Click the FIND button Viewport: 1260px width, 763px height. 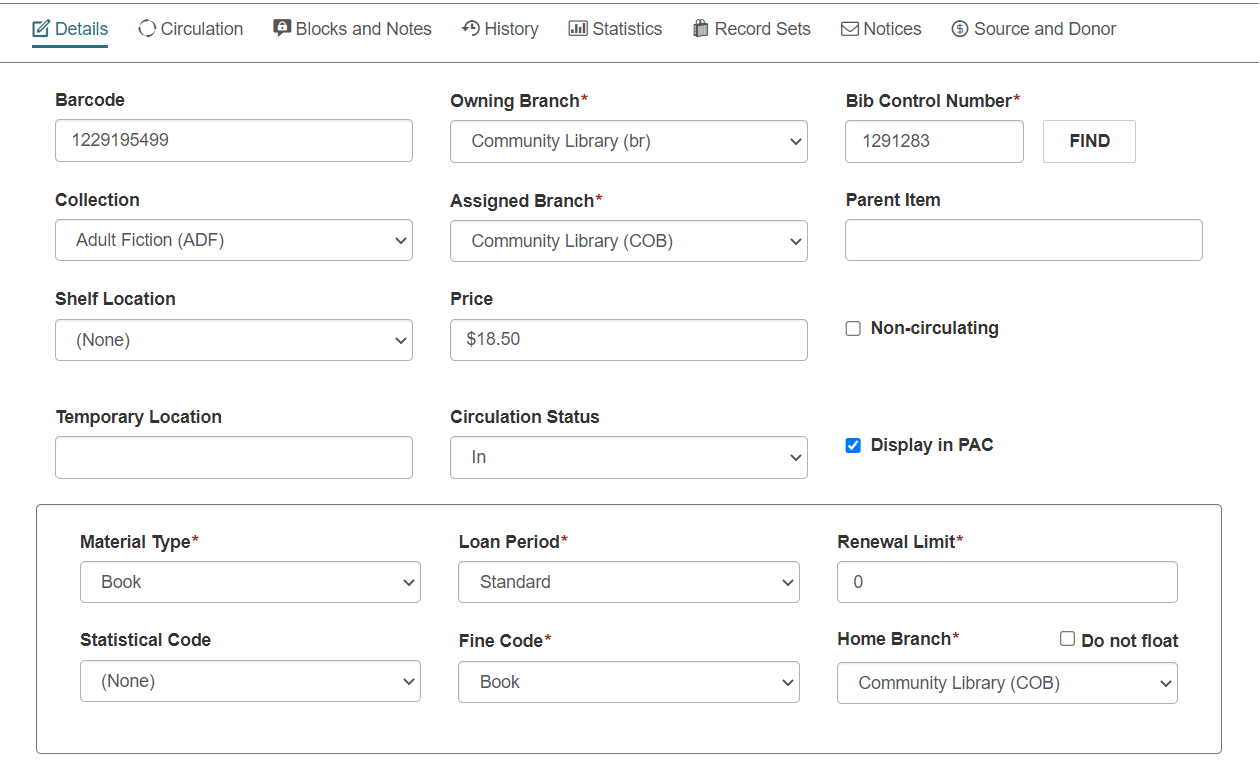coord(1089,141)
